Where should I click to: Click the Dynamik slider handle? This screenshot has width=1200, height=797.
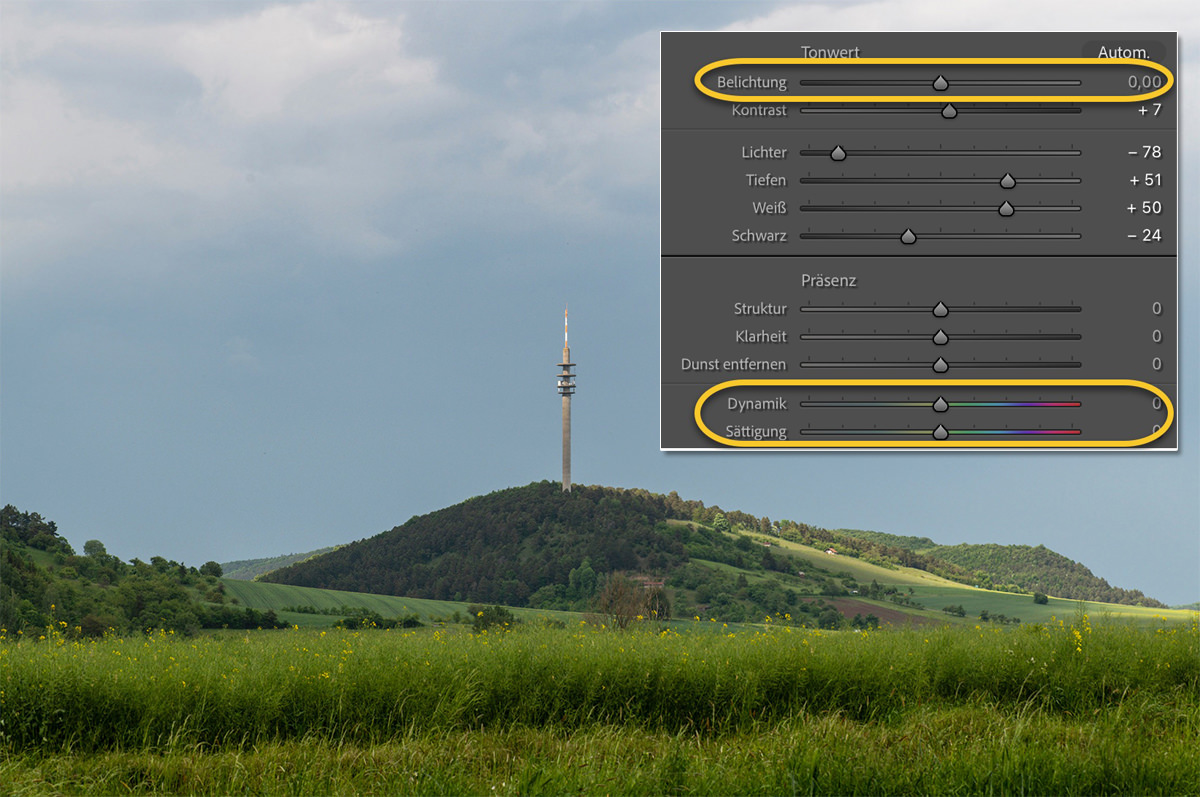click(x=940, y=406)
